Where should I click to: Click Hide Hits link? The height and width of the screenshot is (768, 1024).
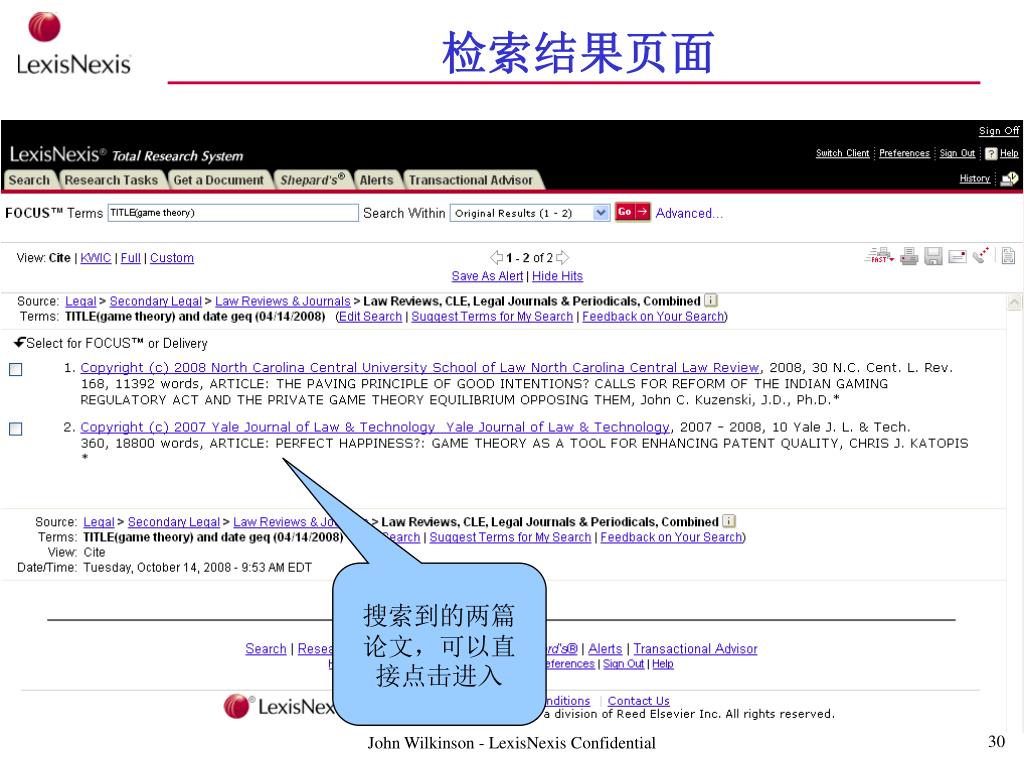(557, 276)
